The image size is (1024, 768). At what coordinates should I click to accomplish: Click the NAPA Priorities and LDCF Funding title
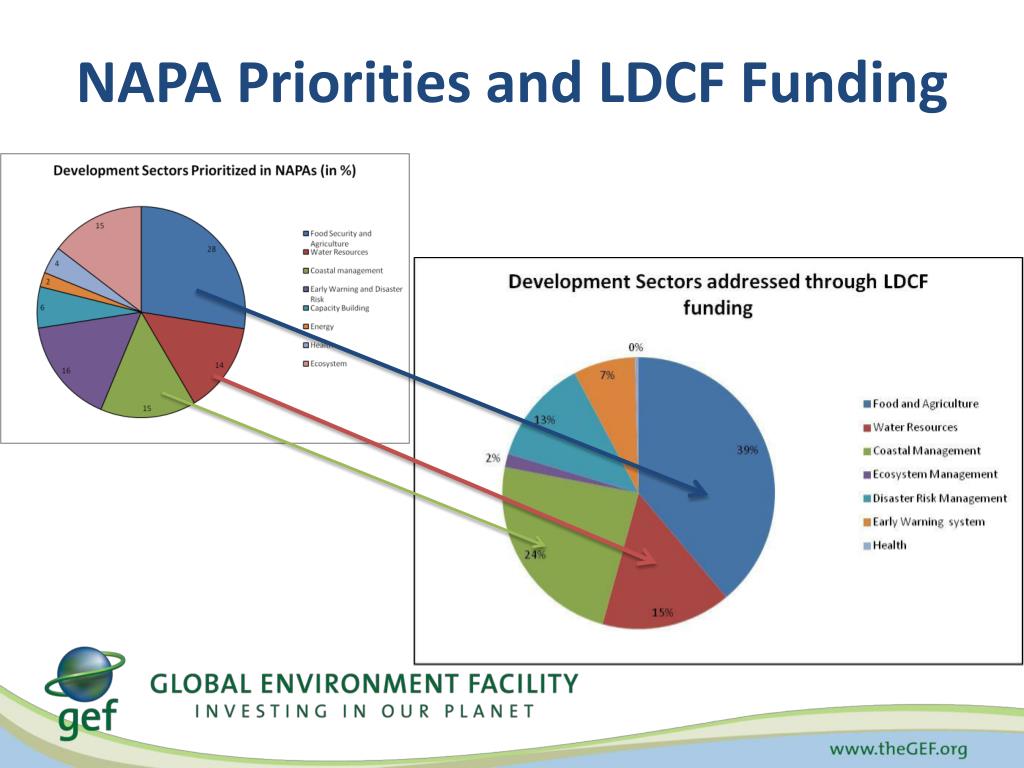[x=513, y=82]
